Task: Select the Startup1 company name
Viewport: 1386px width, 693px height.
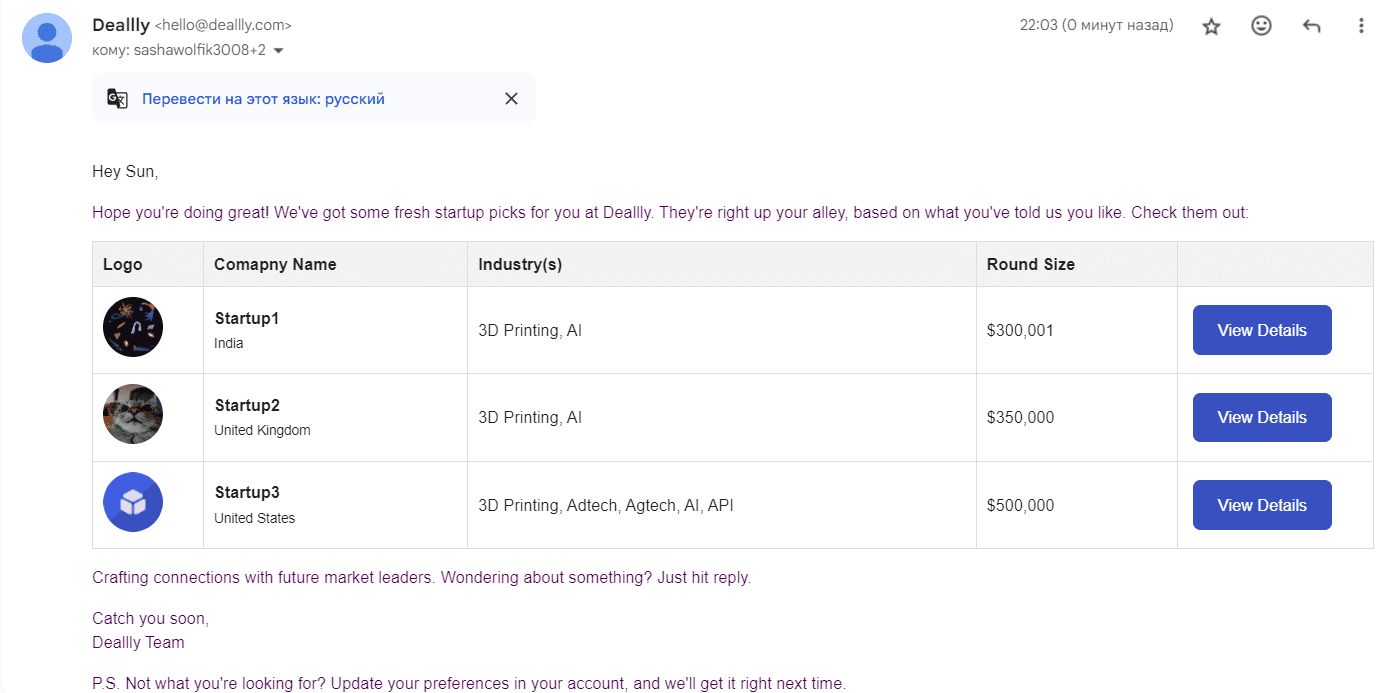Action: click(x=247, y=318)
